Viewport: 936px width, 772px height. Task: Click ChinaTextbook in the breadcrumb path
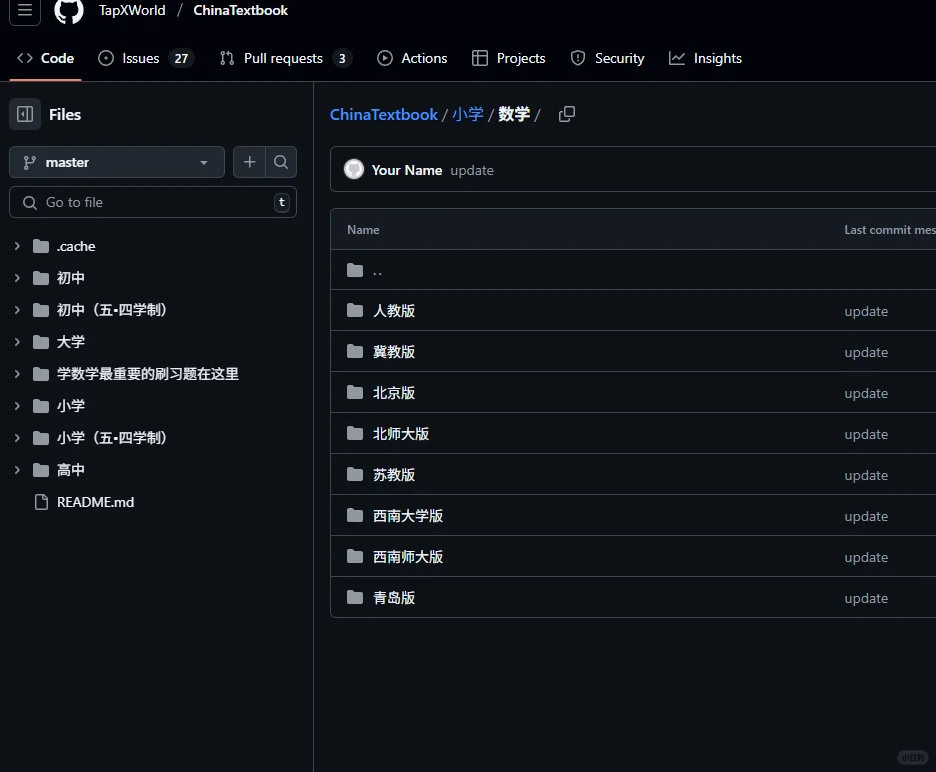384,114
